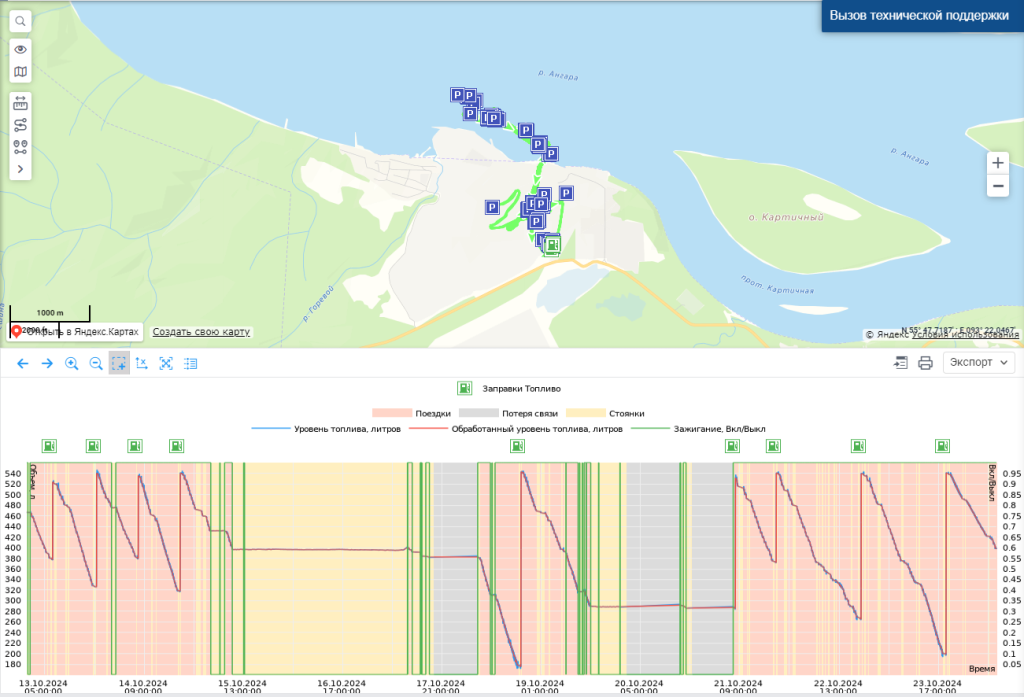Screen dimensions: 1024x697
Task: Click the red location pin icon
Action: pyautogui.click(x=17, y=332)
